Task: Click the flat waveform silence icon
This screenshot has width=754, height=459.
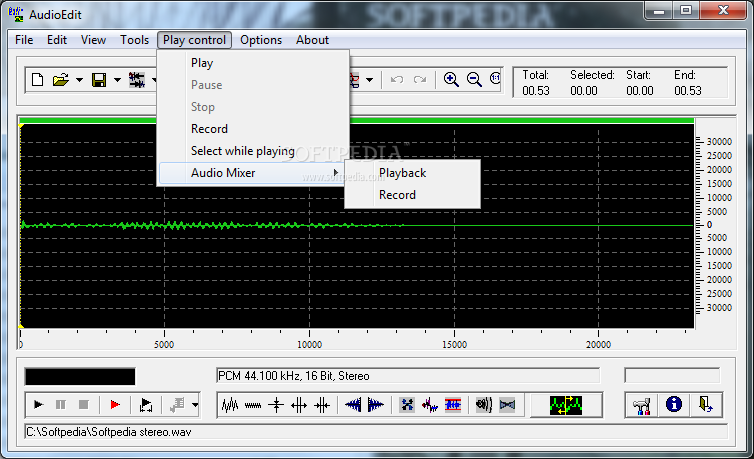Action: click(x=253, y=405)
